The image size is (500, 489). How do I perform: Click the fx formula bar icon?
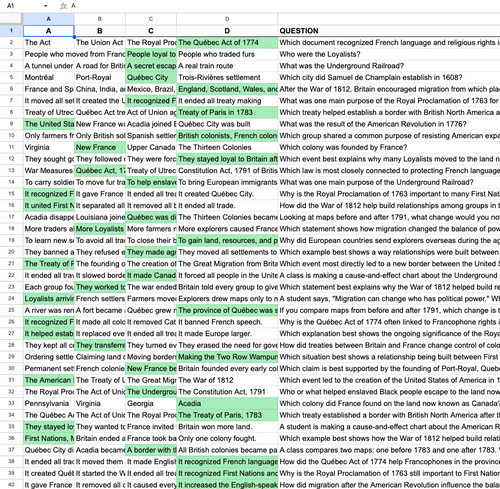63,6
